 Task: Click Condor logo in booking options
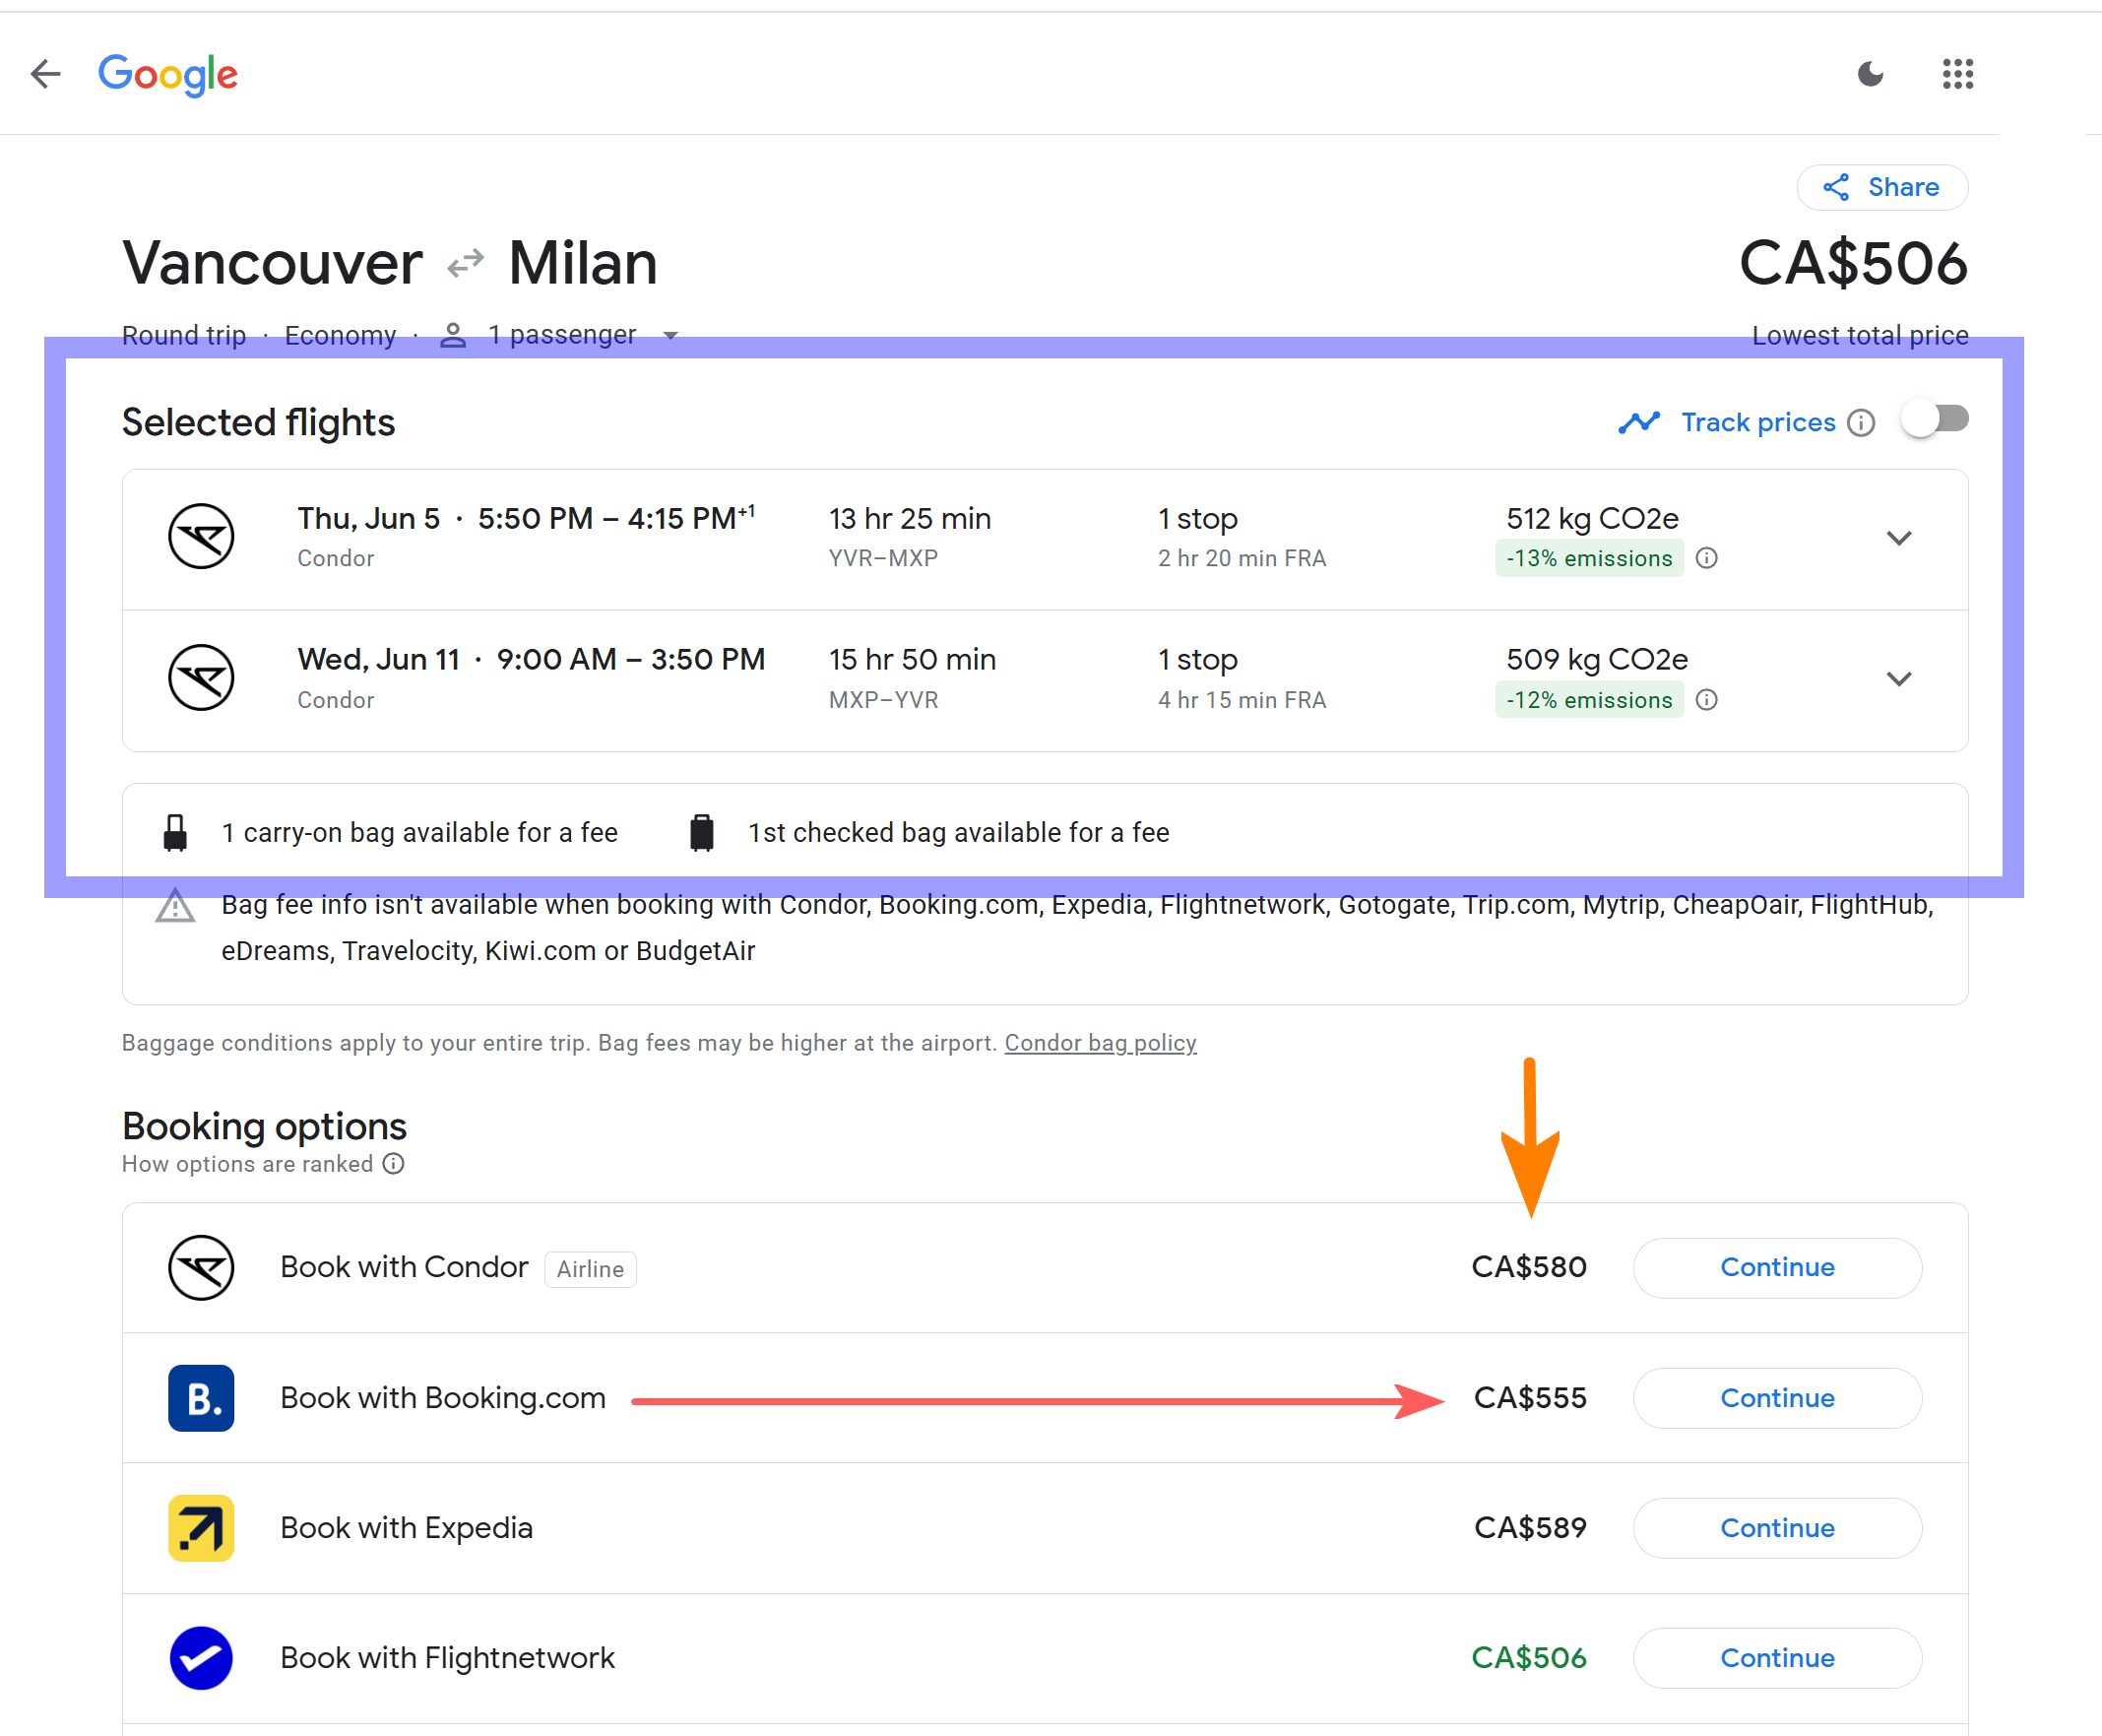point(201,1267)
